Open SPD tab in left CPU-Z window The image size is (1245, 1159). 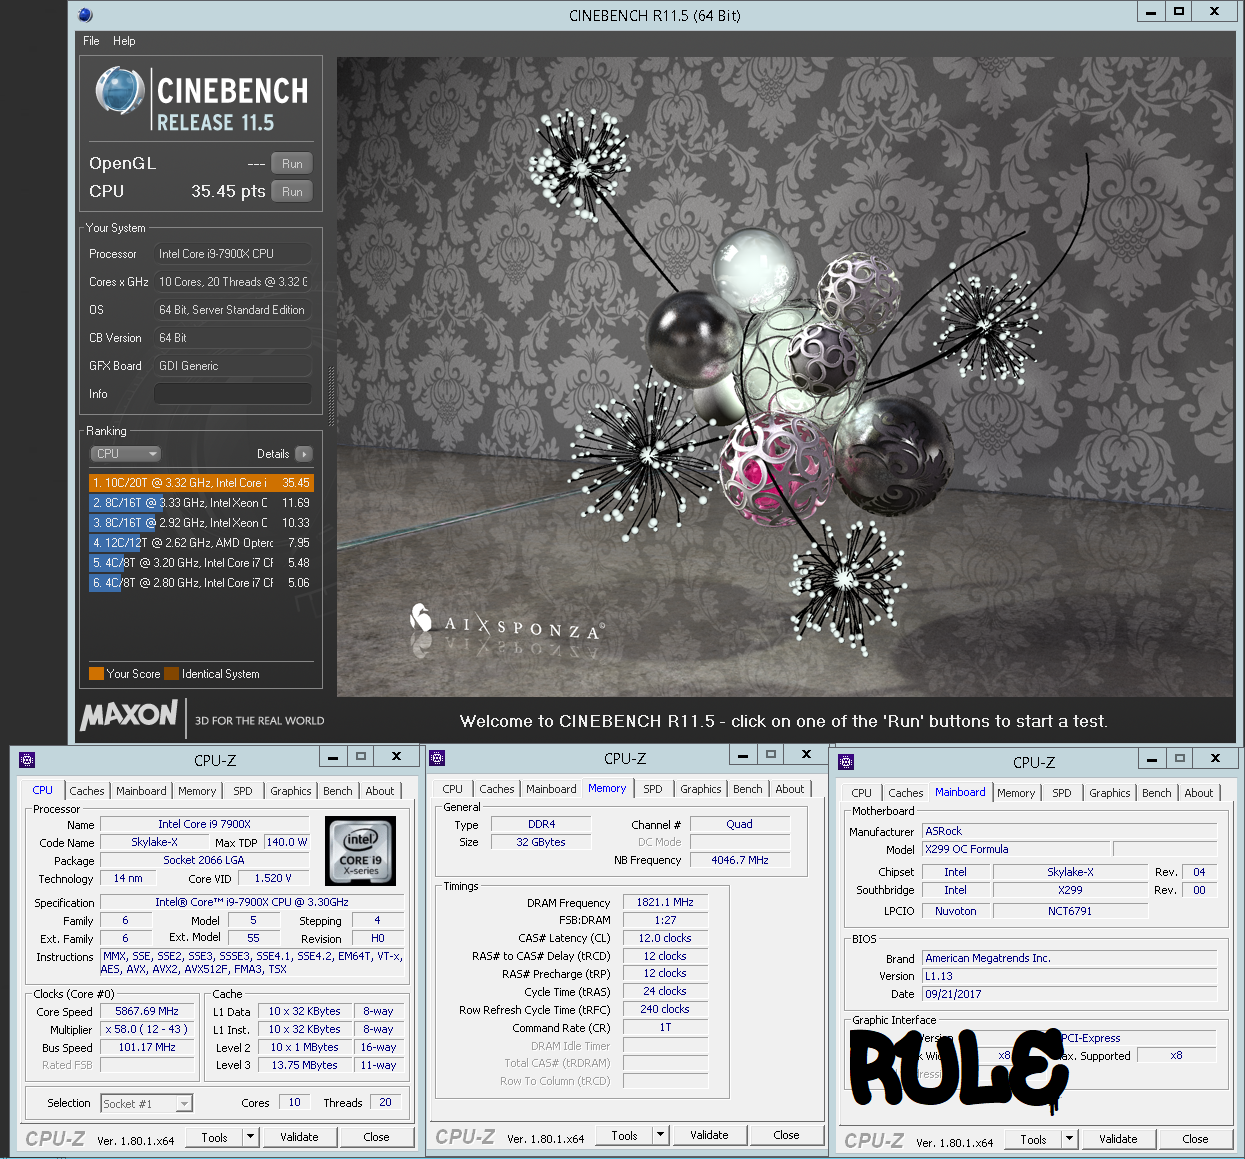tap(243, 791)
